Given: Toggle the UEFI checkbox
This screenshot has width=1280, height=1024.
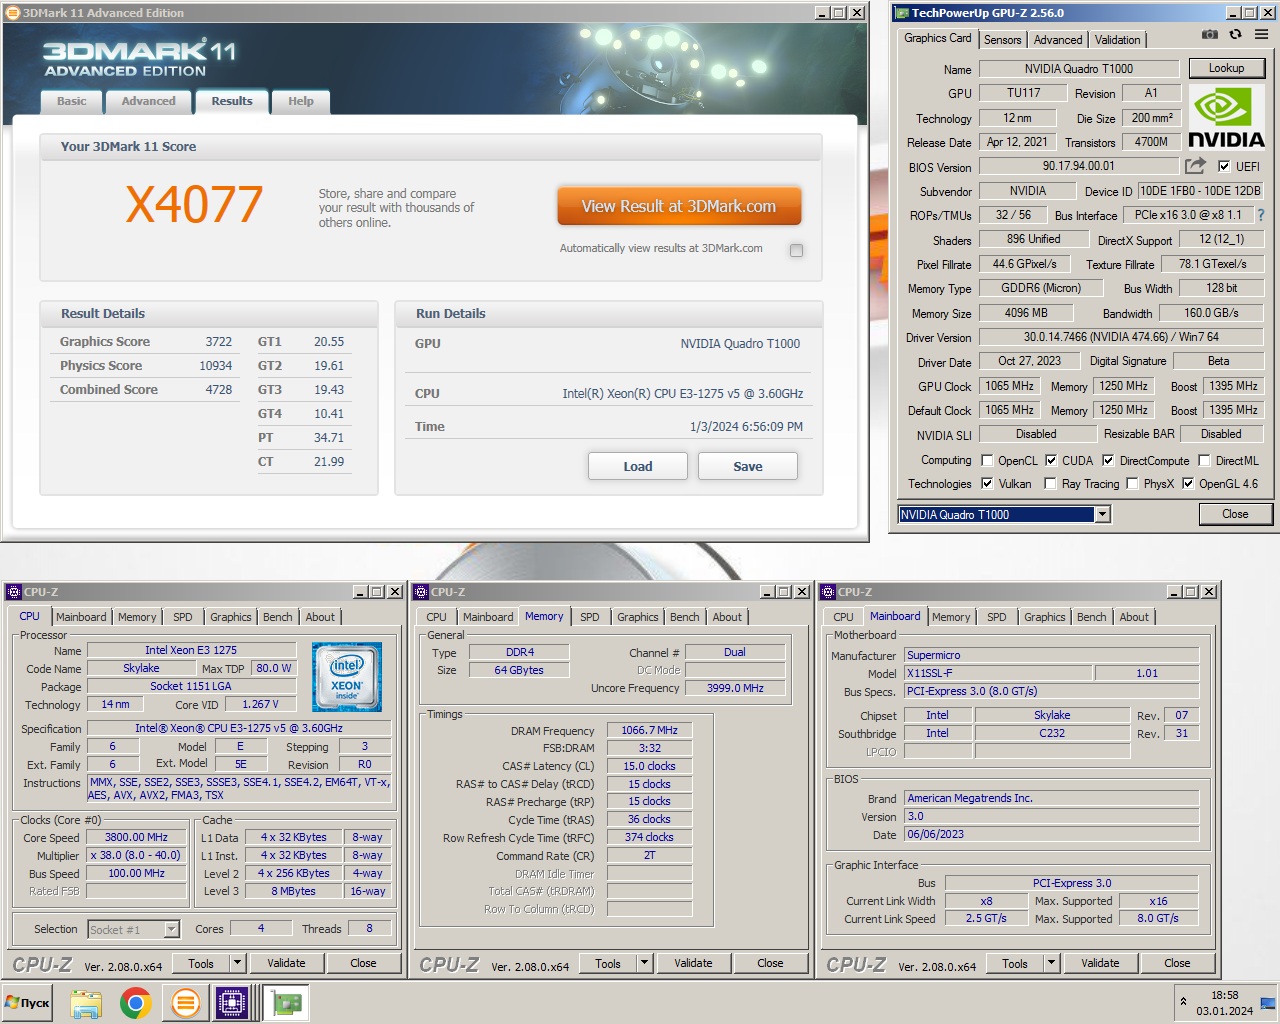Looking at the screenshot, I should (1224, 166).
